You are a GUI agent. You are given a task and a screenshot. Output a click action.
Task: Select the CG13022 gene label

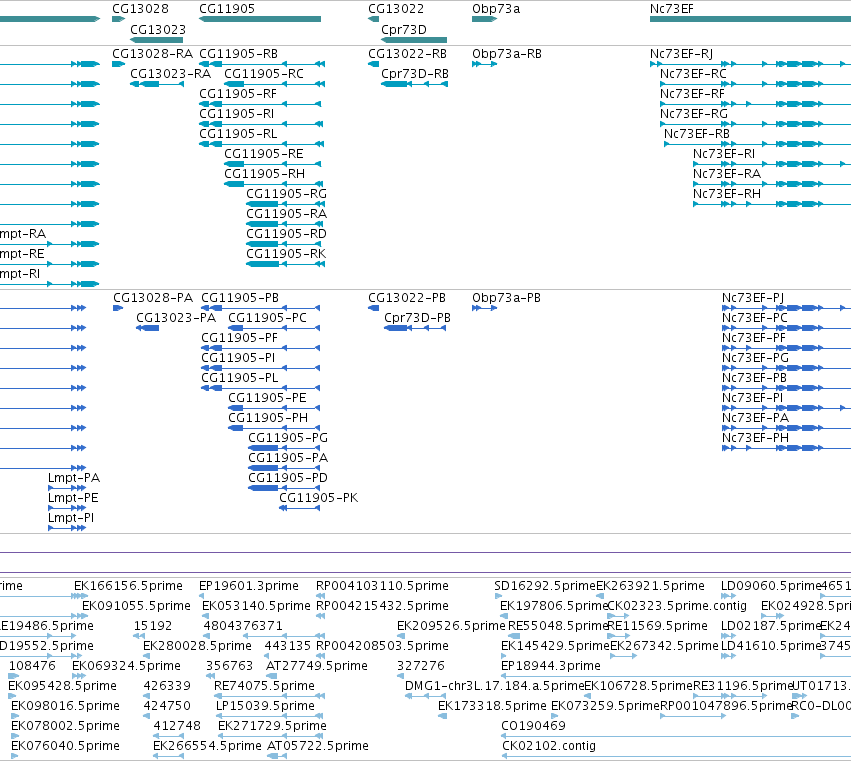[396, 9]
